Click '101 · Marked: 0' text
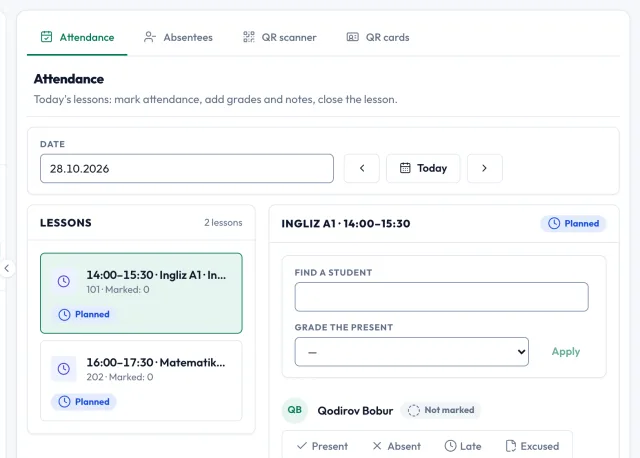 118,289
